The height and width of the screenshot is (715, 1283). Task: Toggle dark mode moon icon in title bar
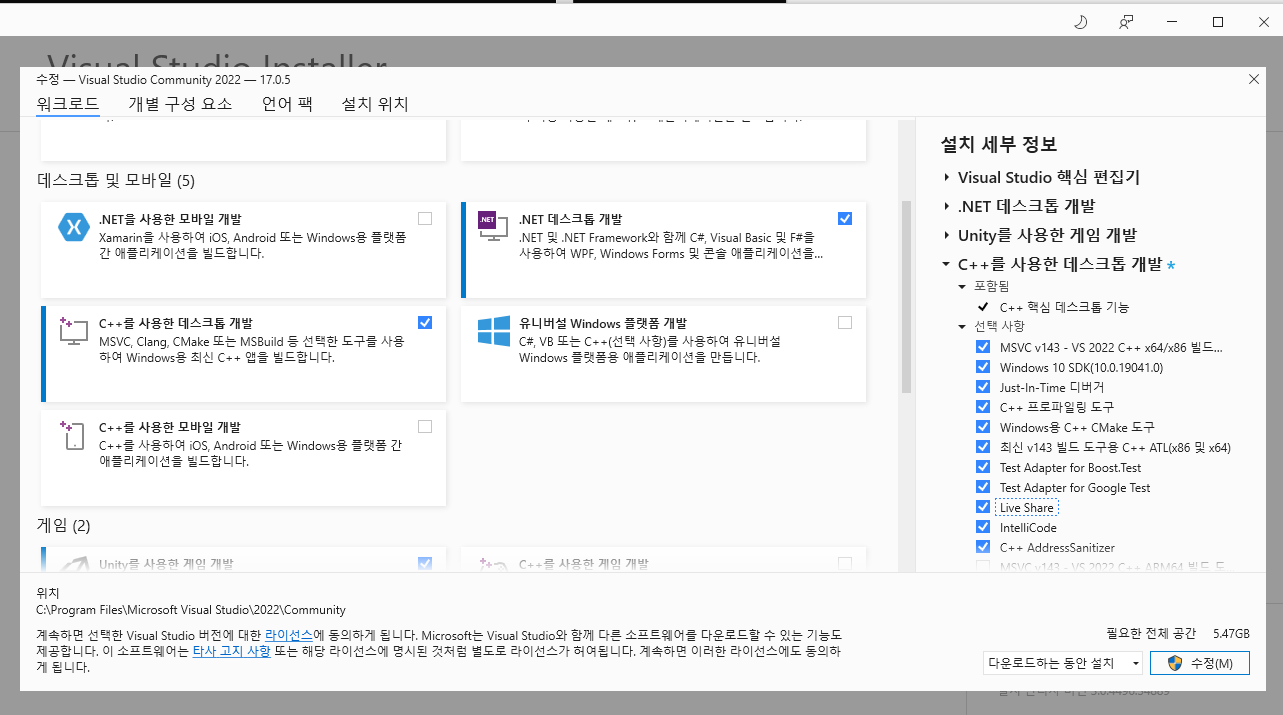pyautogui.click(x=1080, y=22)
